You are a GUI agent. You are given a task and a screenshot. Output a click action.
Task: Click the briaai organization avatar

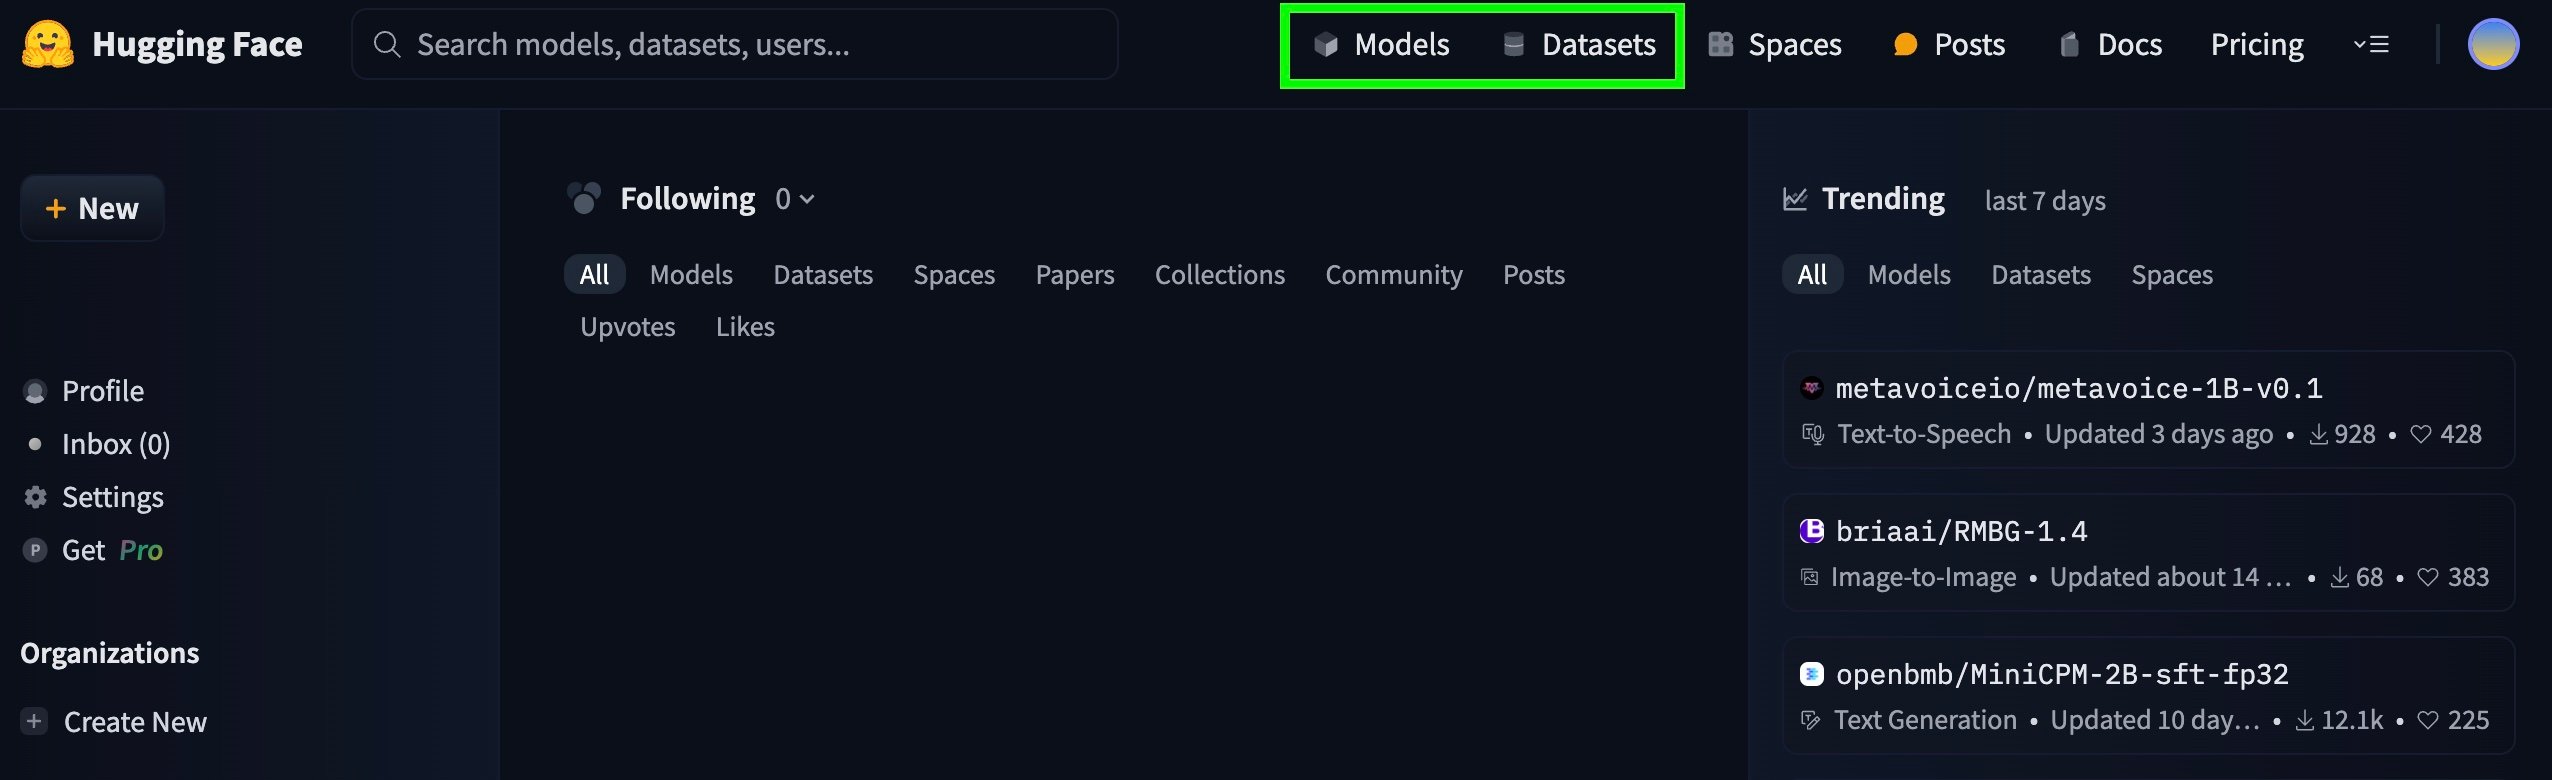1812,531
